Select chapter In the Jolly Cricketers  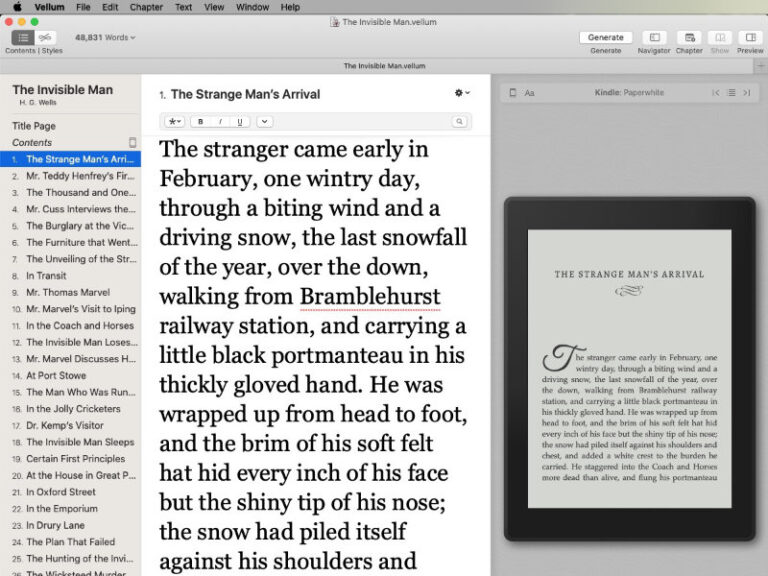71,409
